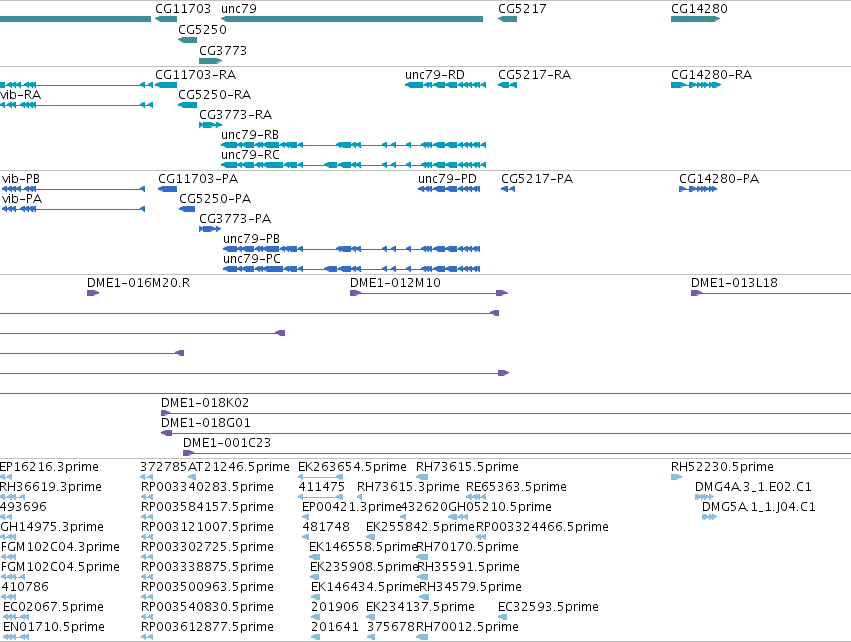Viewport: 851px width, 642px height.
Task: Click the CG11703-RA transcript glyph
Action: pyautogui.click(x=166, y=85)
